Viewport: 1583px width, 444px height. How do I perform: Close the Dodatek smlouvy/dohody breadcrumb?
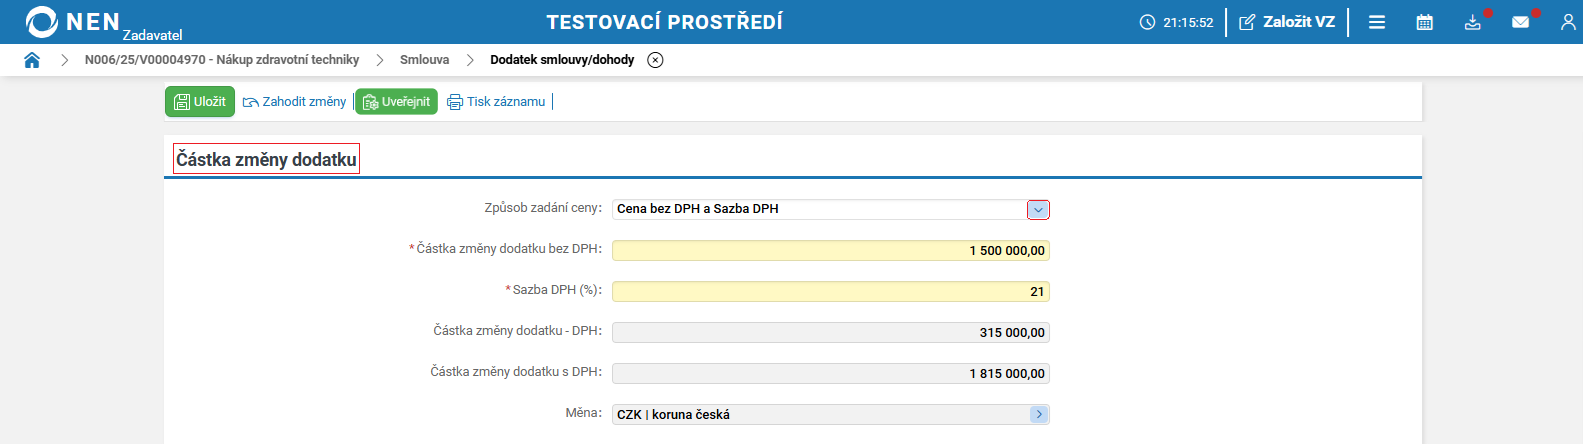pos(655,60)
